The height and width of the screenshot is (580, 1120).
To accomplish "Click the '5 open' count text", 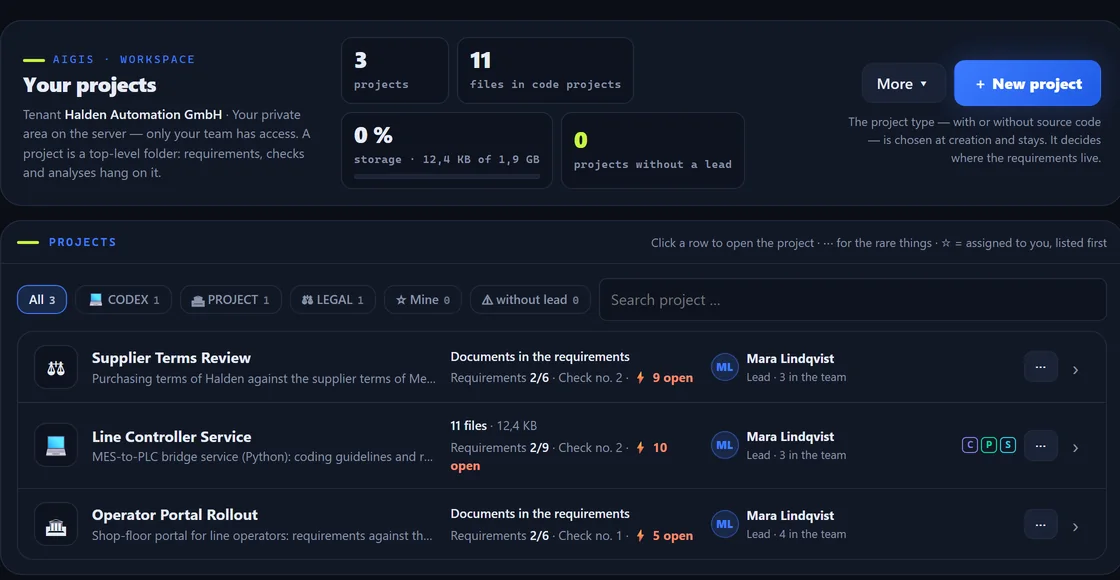I will (x=673, y=536).
